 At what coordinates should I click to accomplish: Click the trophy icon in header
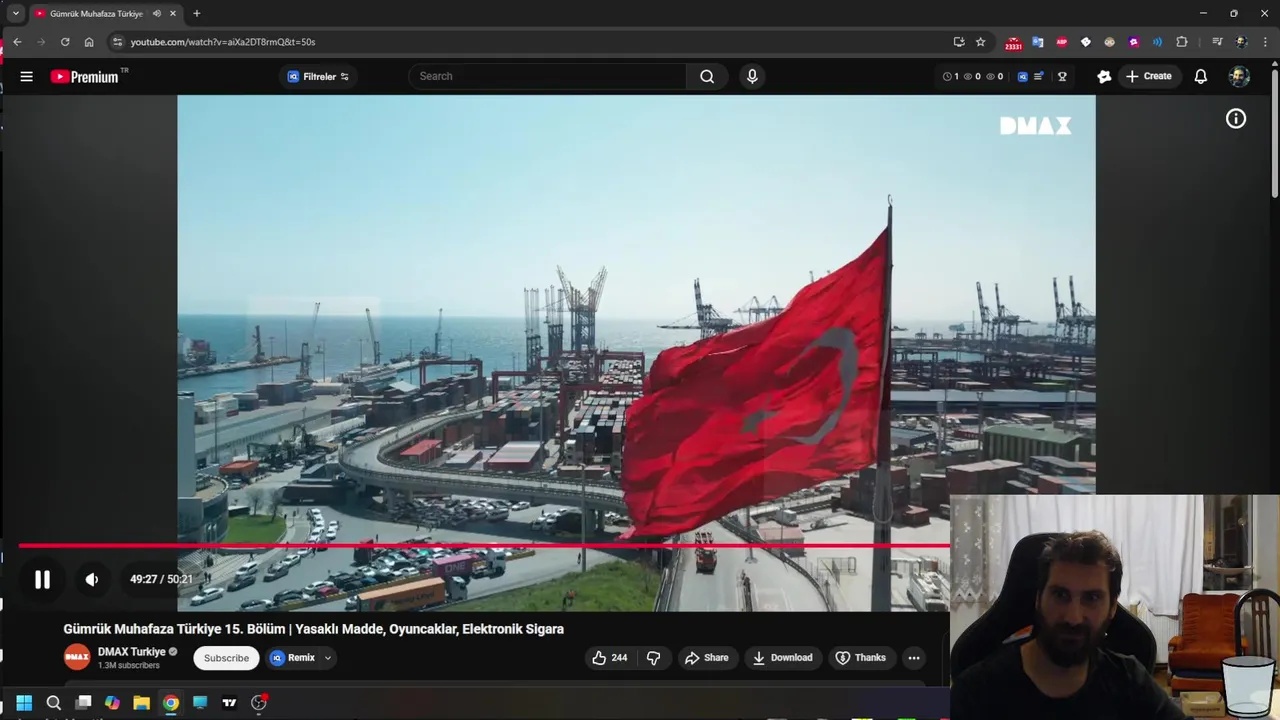tap(1062, 76)
